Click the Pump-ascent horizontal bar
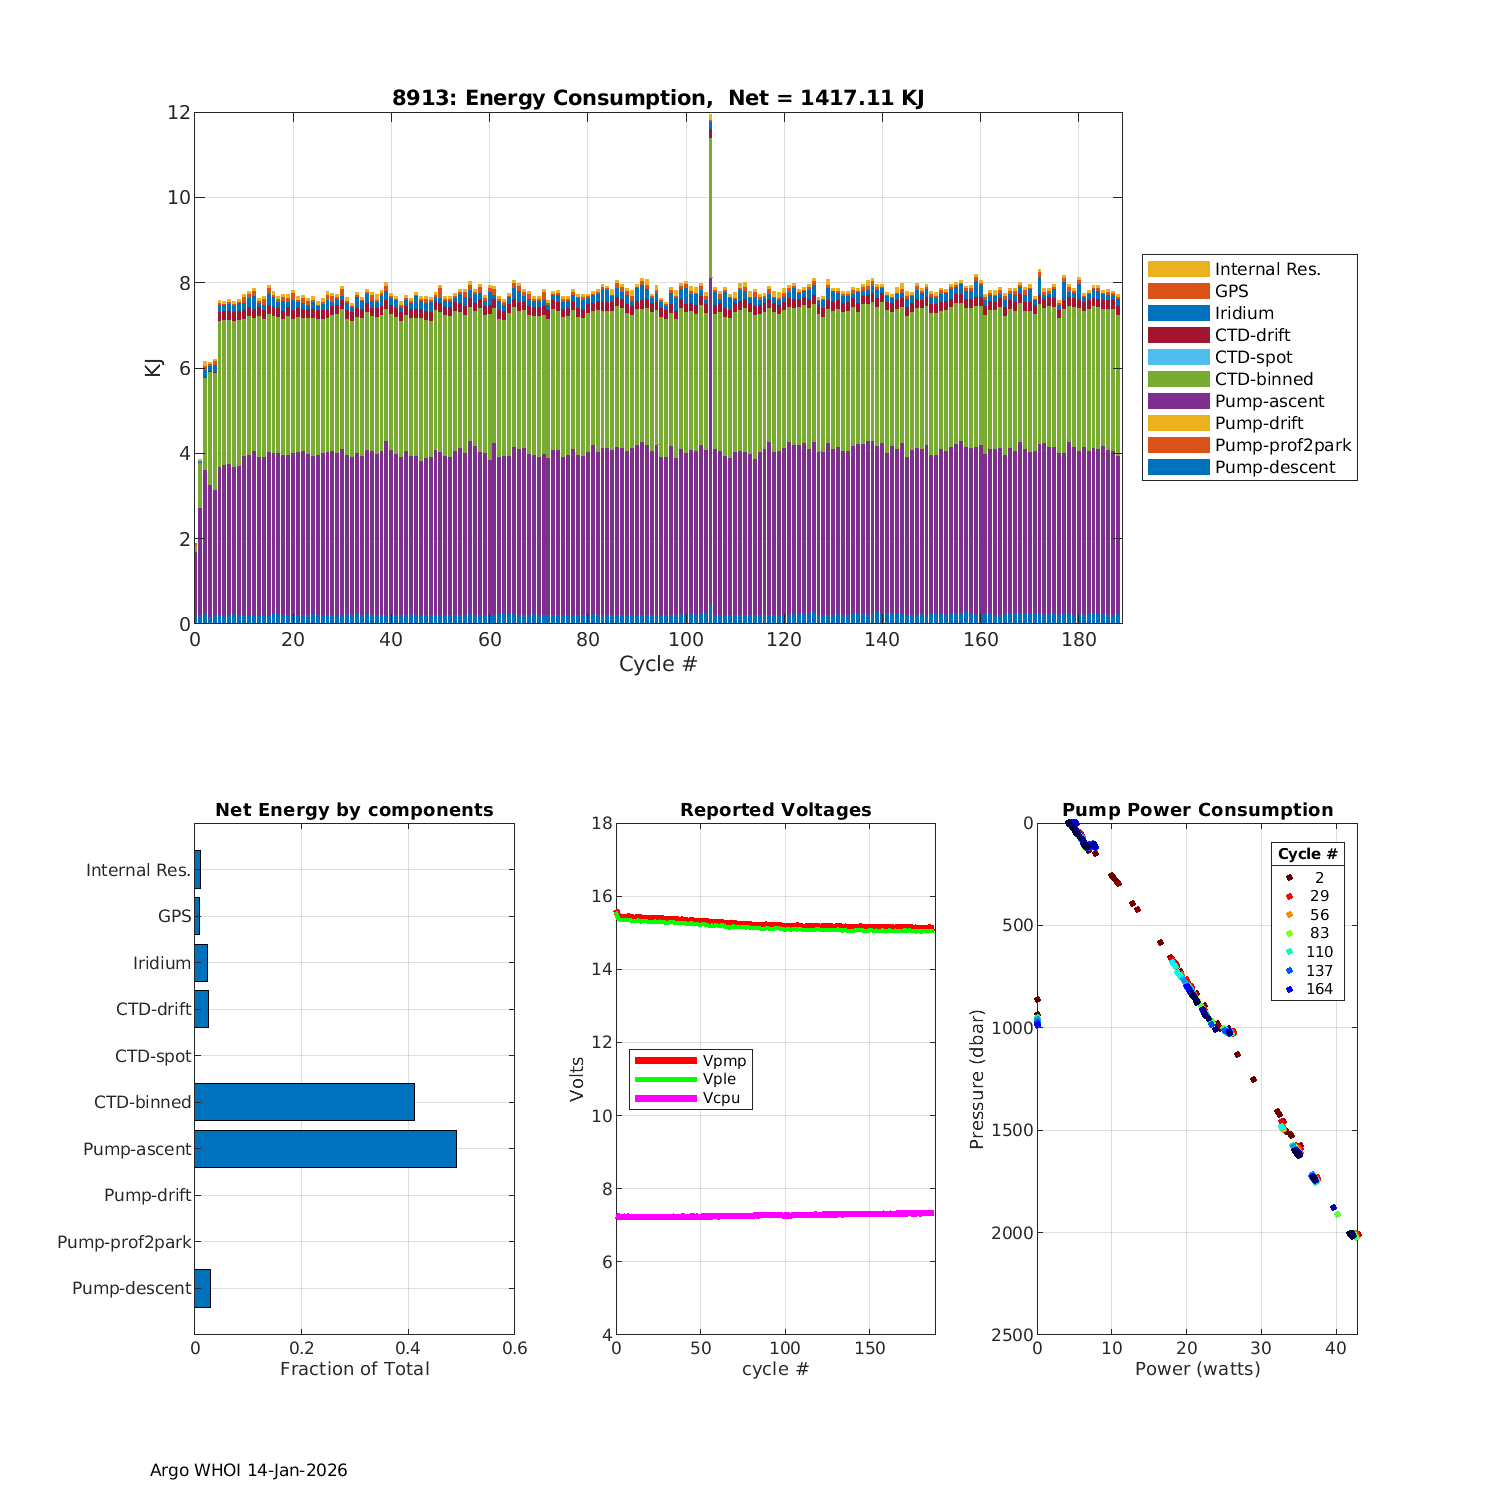The width and height of the screenshot is (1500, 1500). (x=325, y=1149)
